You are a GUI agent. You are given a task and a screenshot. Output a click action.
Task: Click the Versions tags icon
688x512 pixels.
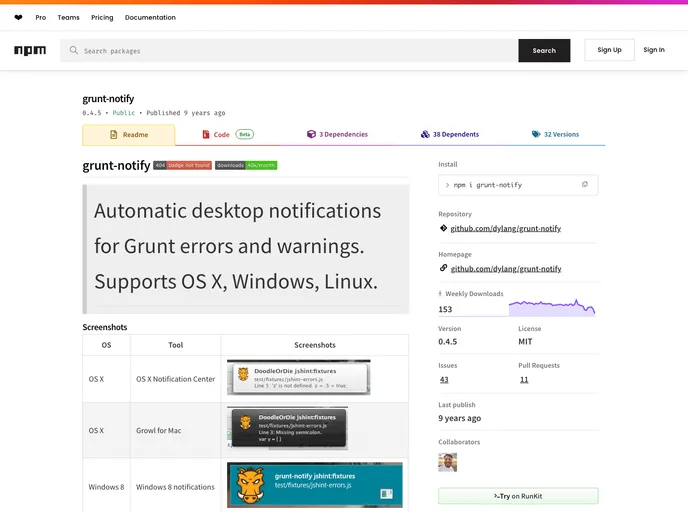coord(536,134)
